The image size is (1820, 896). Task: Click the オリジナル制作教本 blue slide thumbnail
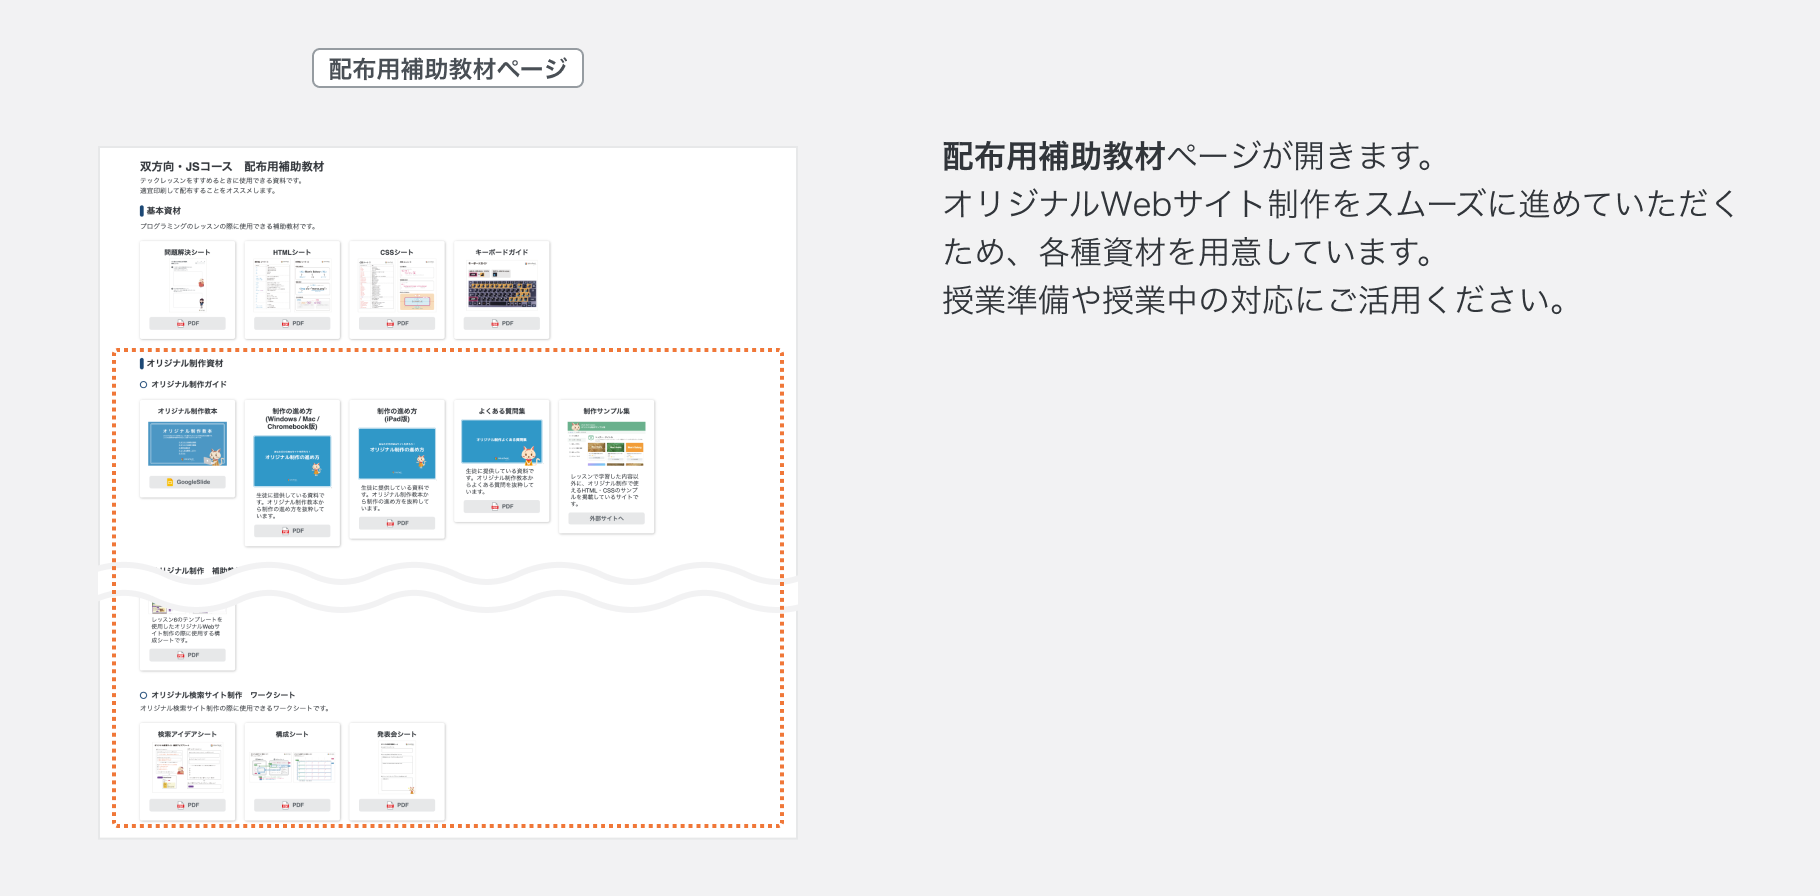(187, 444)
